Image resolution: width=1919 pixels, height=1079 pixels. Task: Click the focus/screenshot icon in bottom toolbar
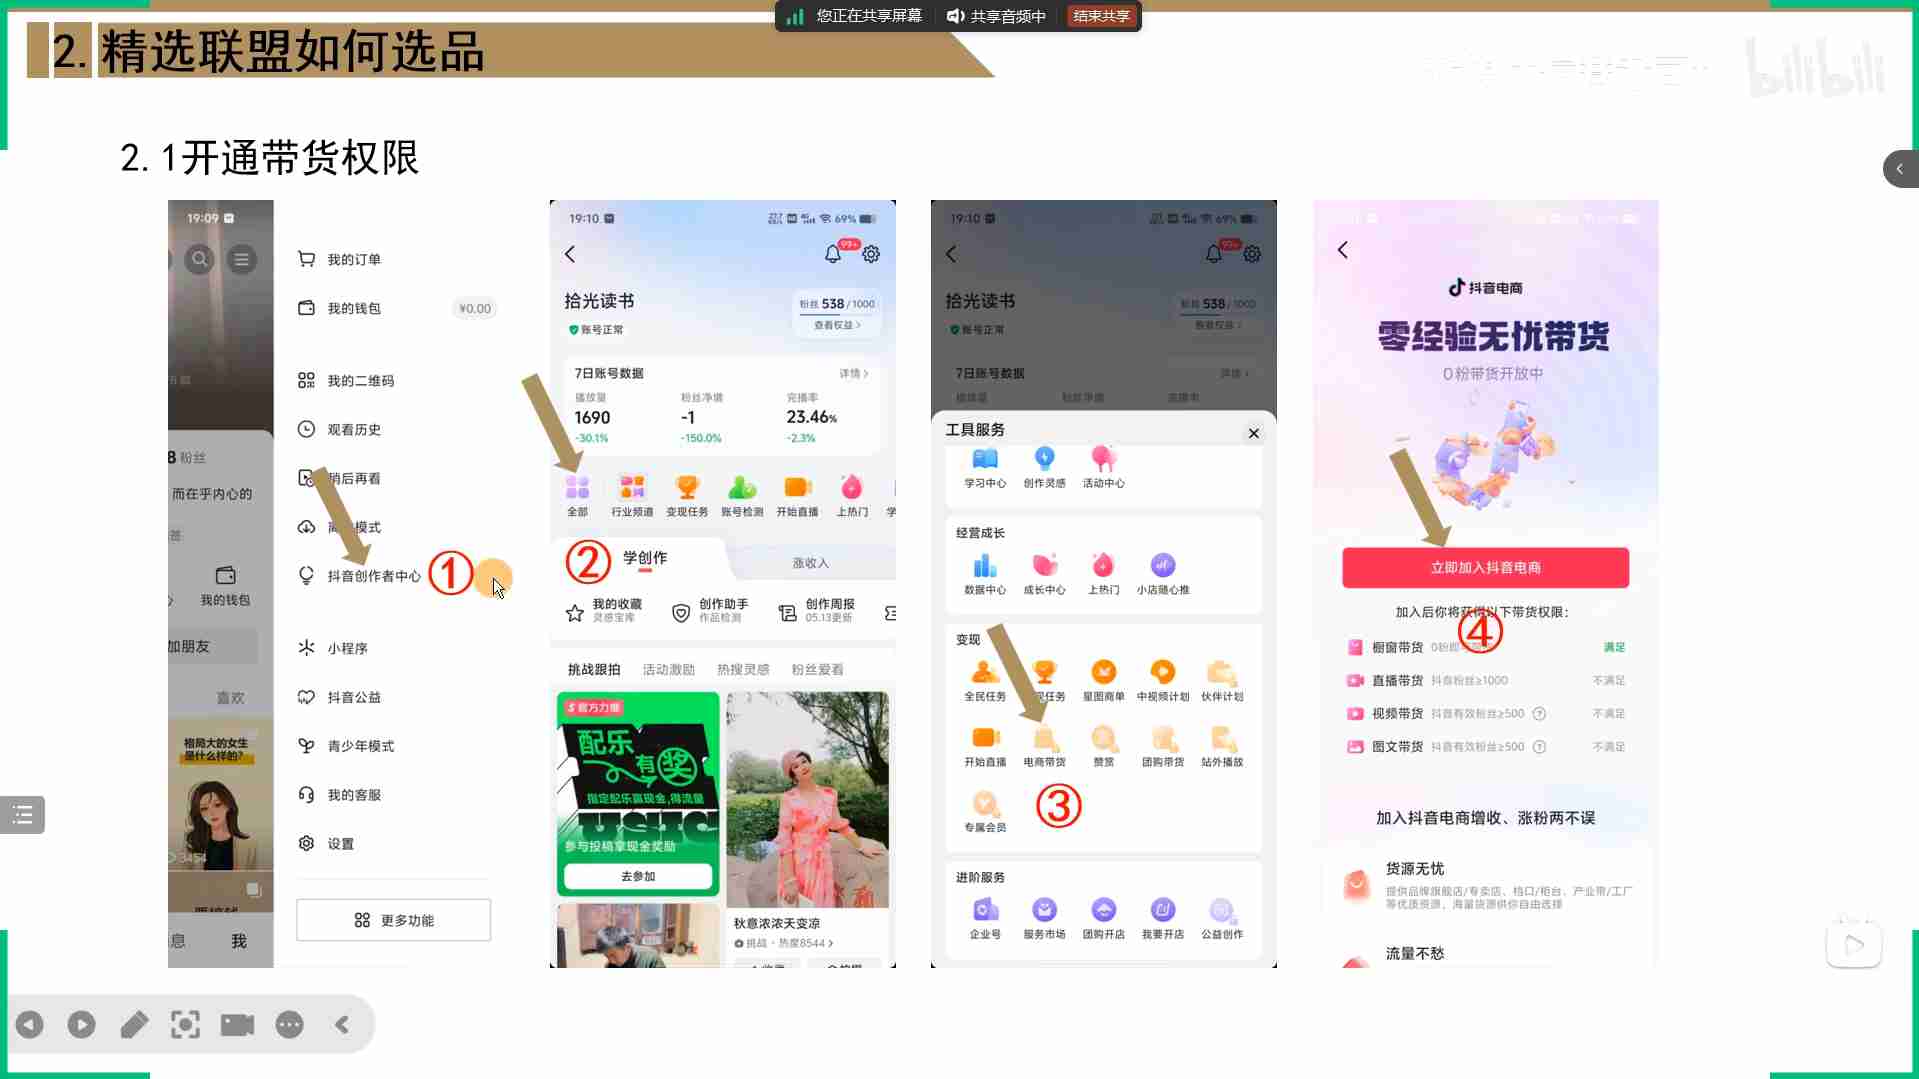[x=185, y=1024]
